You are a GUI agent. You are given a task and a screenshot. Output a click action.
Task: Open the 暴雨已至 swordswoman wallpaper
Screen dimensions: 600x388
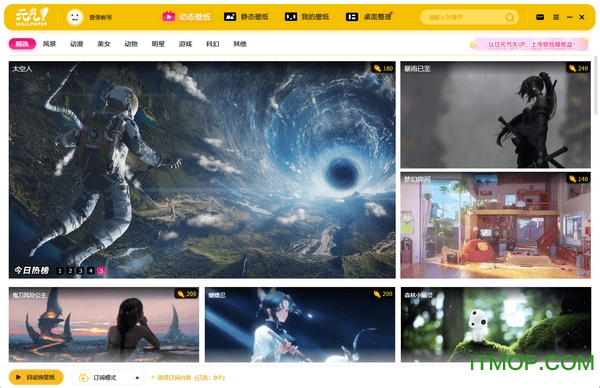(496, 114)
